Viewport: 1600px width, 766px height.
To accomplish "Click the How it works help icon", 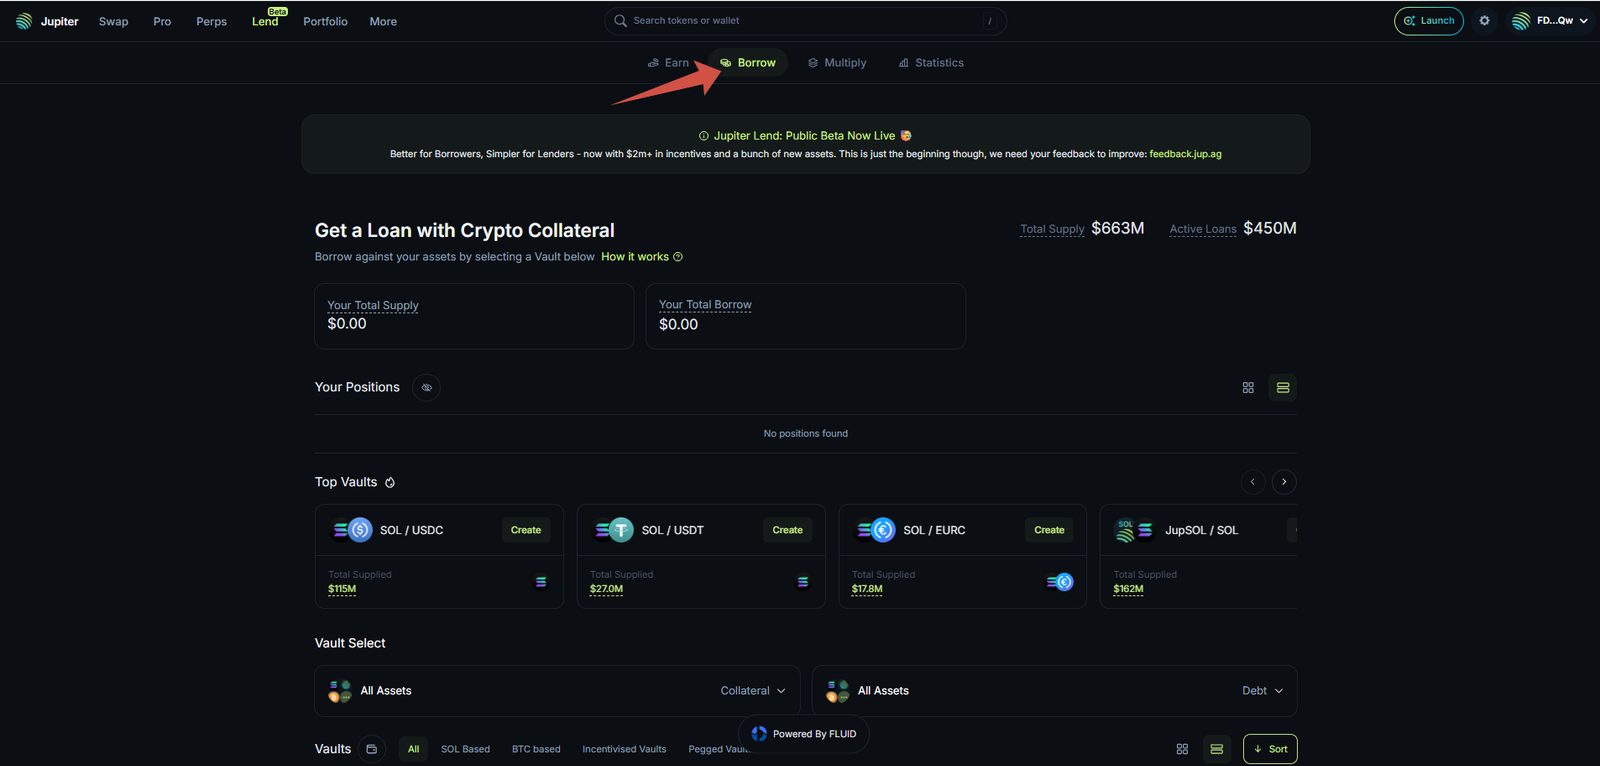I will (x=678, y=257).
